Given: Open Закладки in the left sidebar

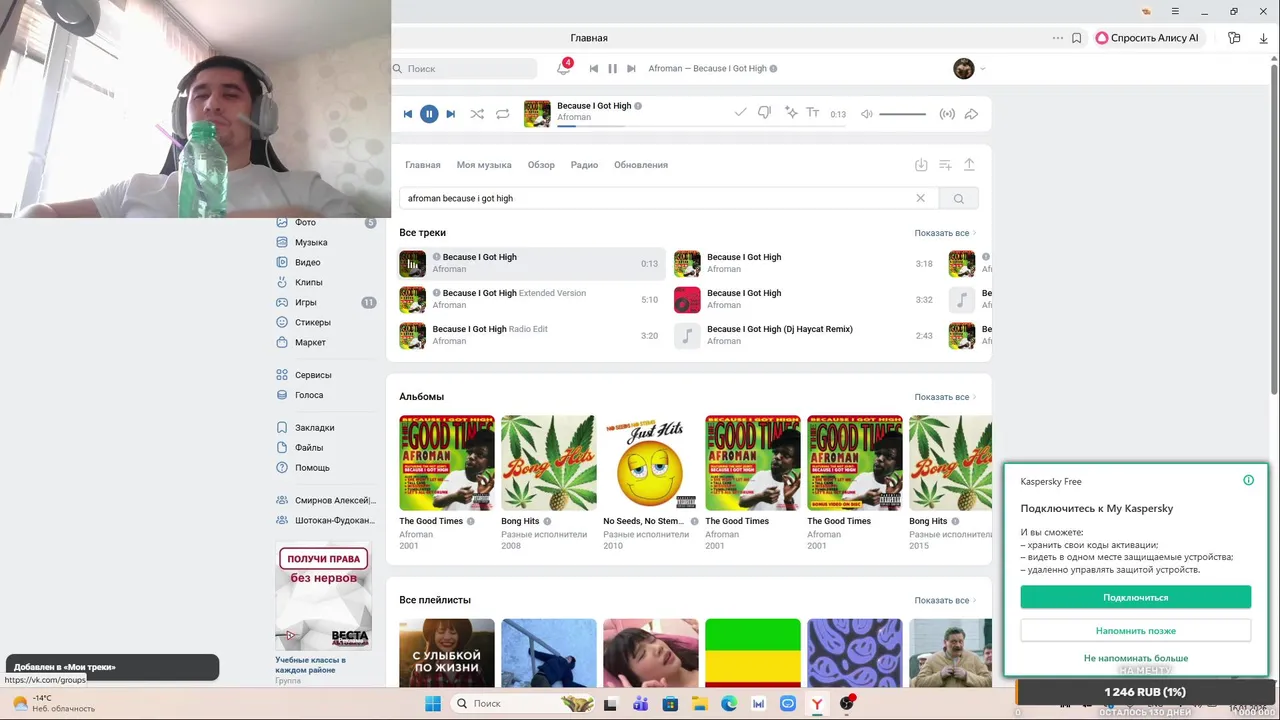Looking at the screenshot, I should point(315,428).
